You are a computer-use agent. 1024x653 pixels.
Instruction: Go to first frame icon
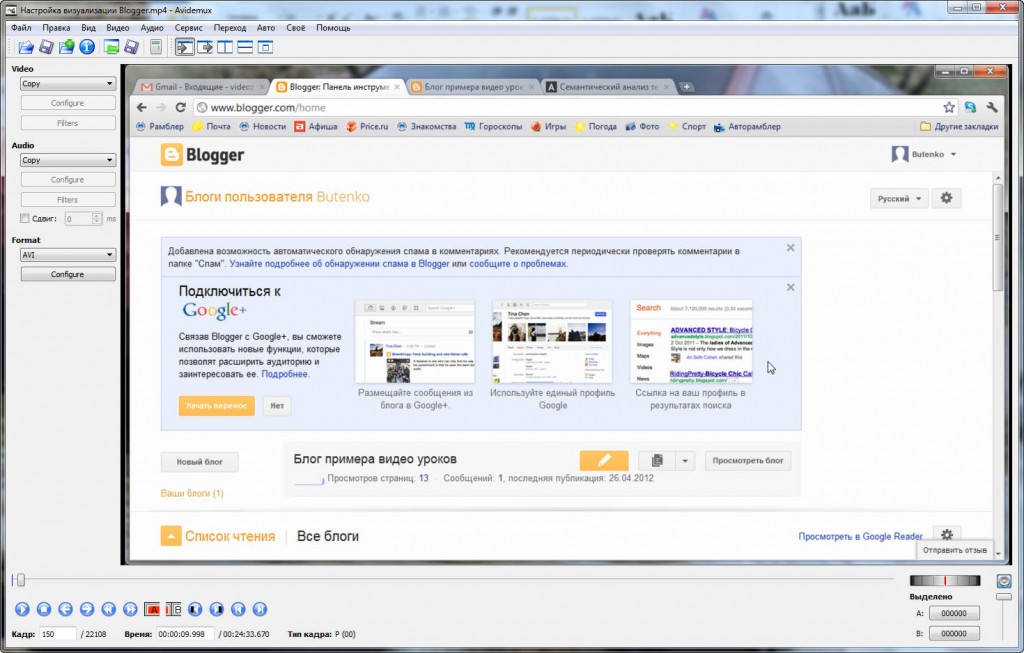238,609
